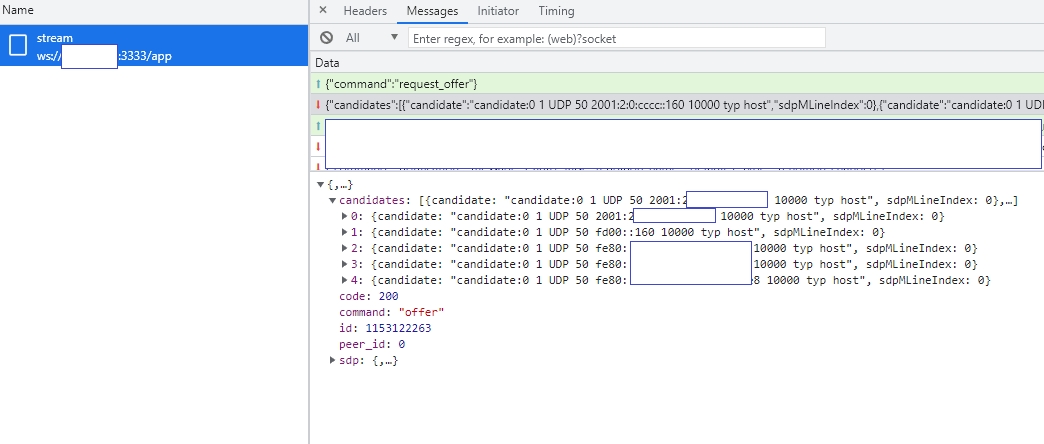Close the request details panel

point(322,11)
